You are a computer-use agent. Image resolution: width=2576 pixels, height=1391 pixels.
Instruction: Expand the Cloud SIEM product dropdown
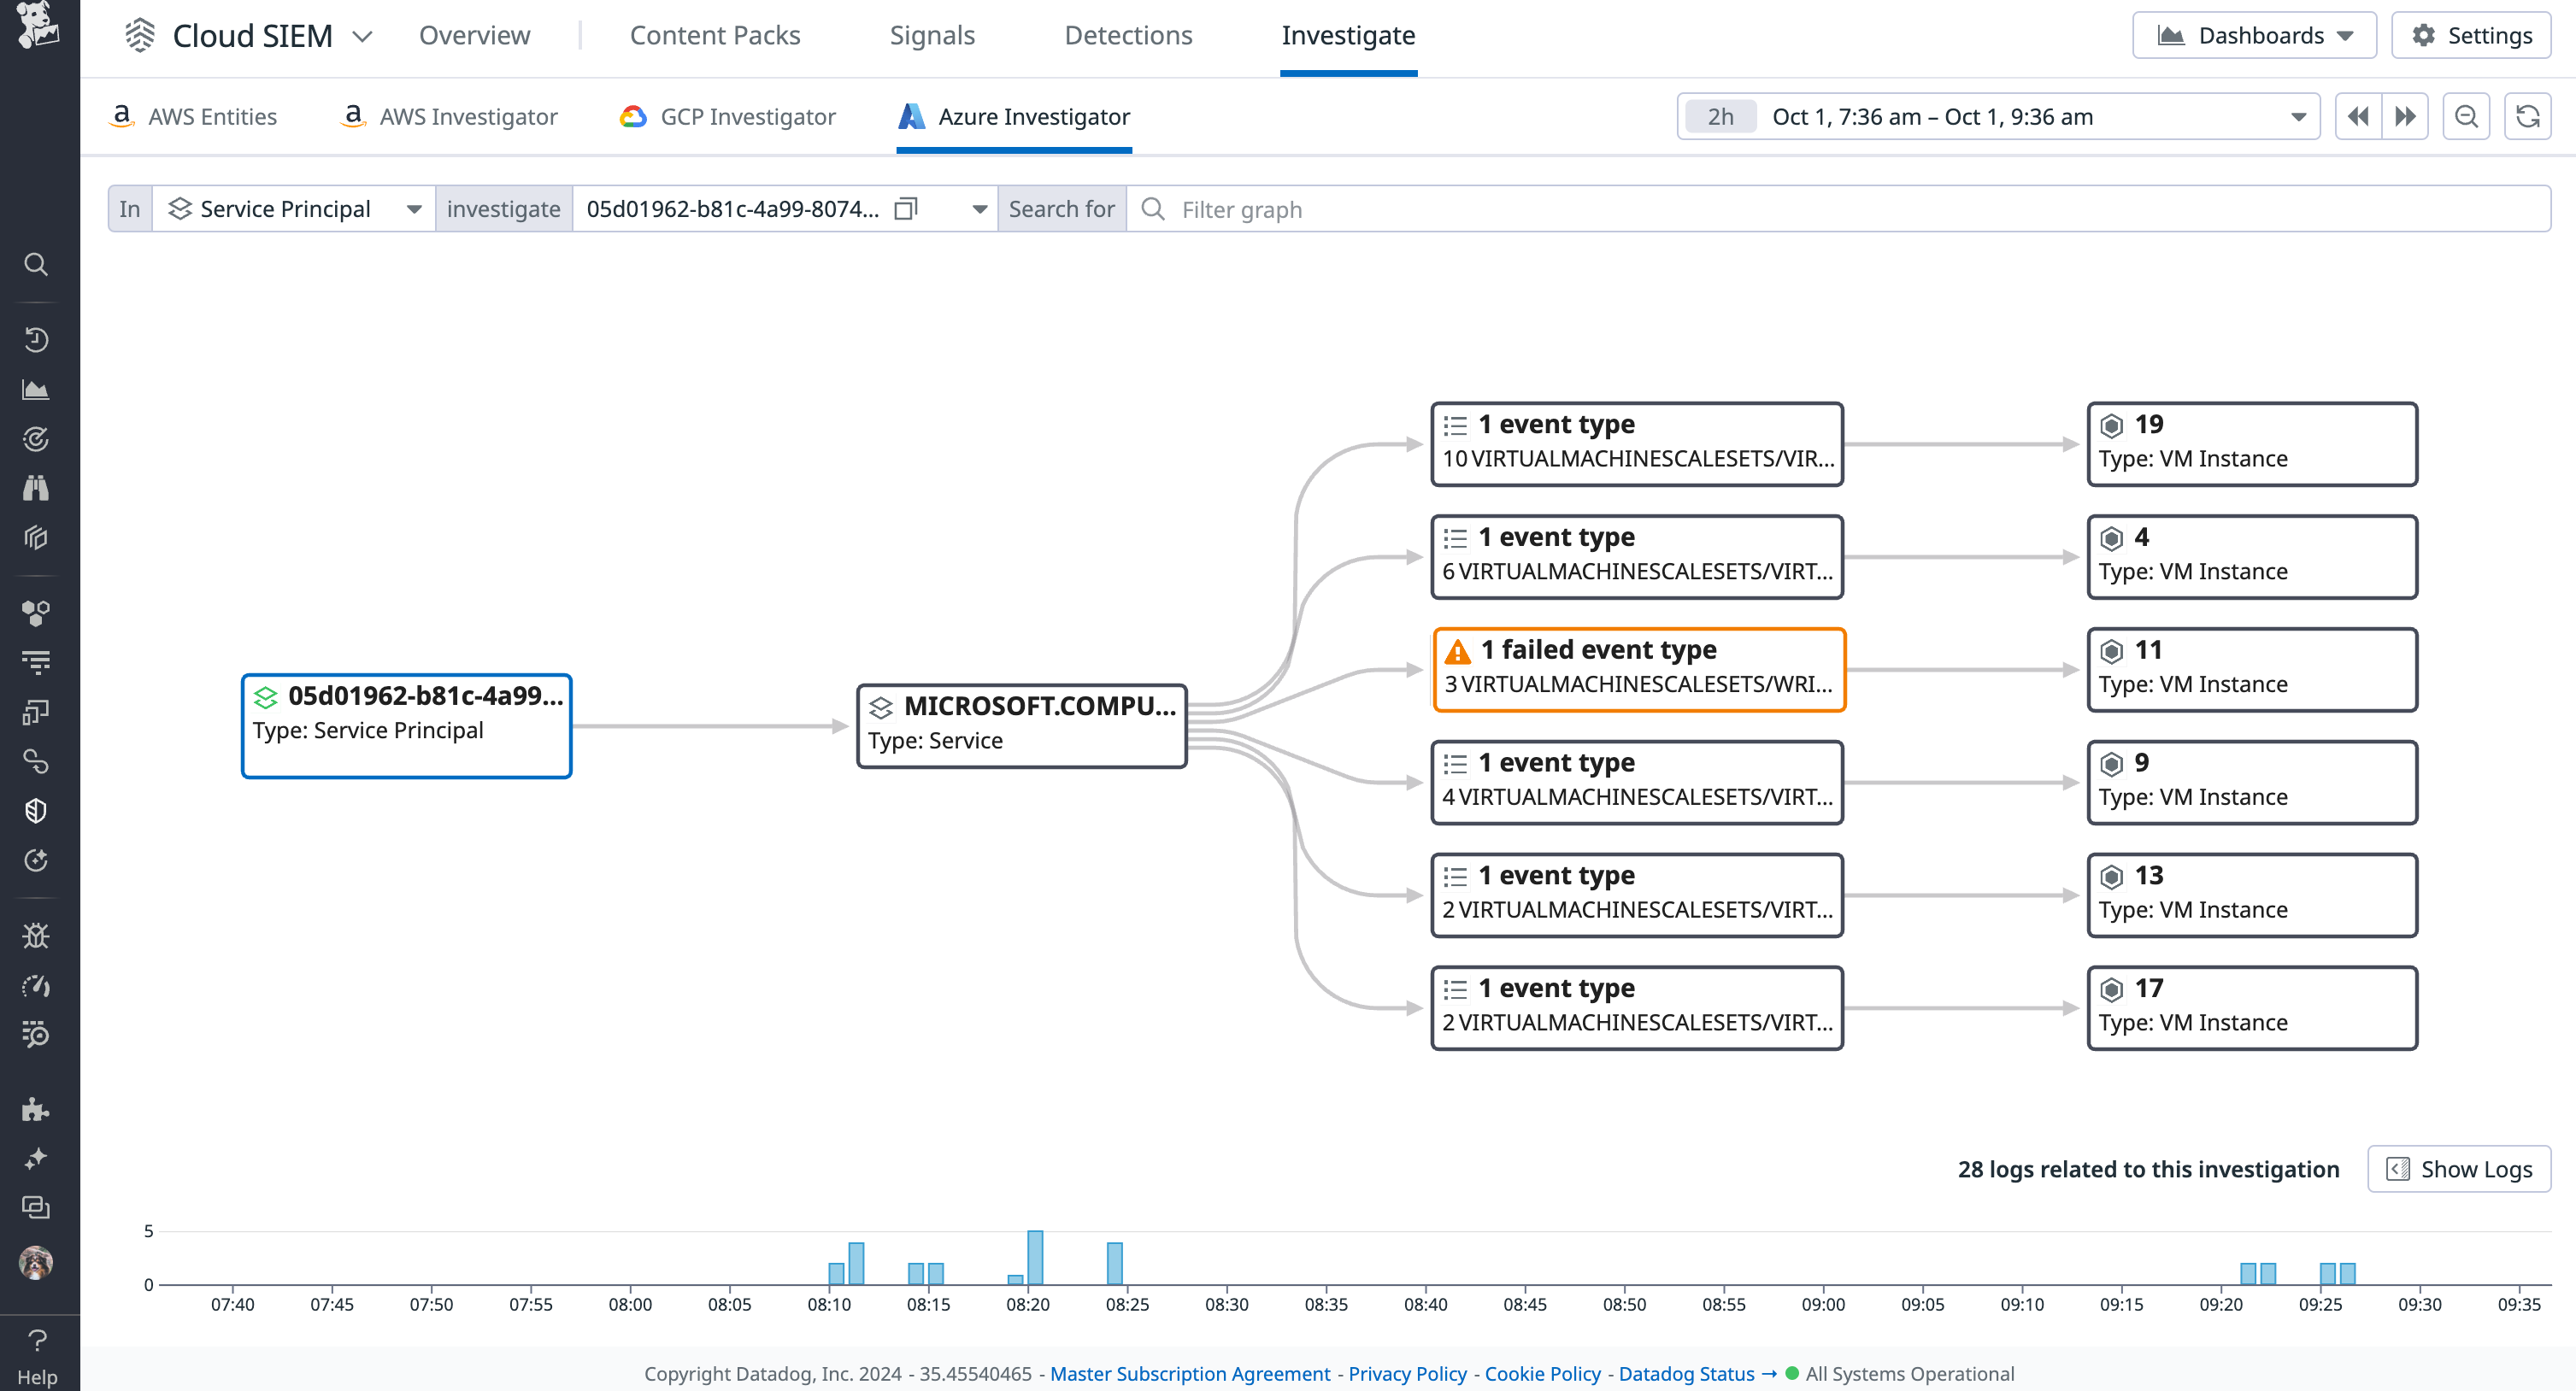click(x=364, y=35)
